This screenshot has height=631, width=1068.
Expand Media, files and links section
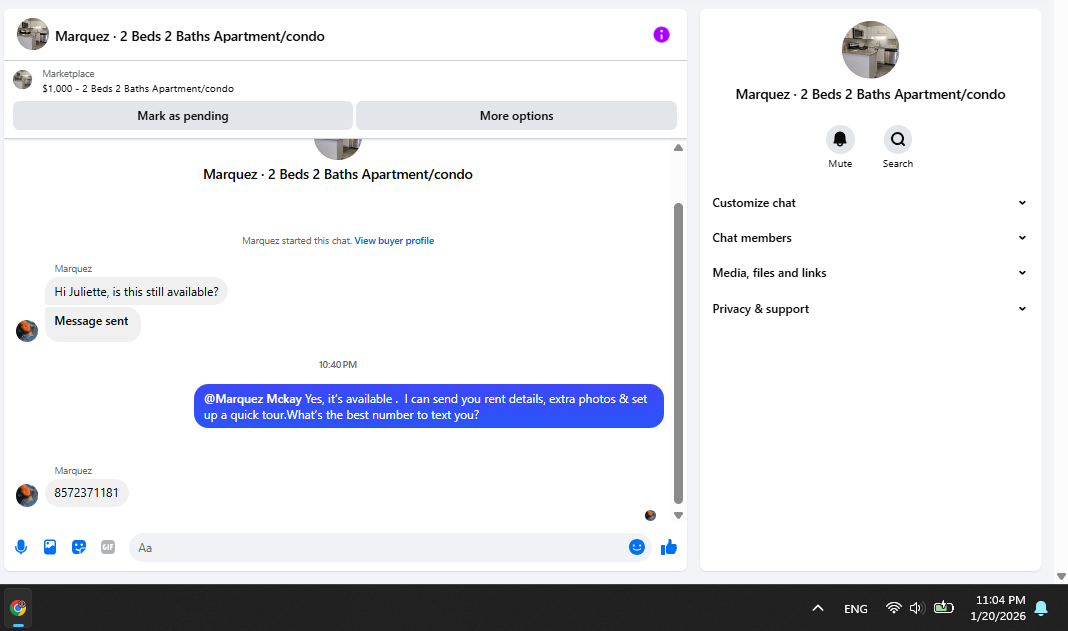[x=870, y=273]
